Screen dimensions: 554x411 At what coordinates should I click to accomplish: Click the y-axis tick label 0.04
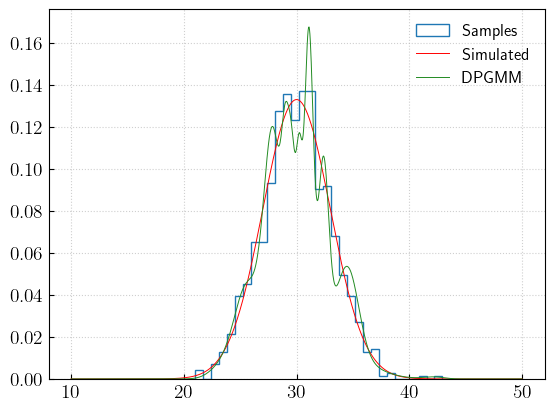[26, 296]
